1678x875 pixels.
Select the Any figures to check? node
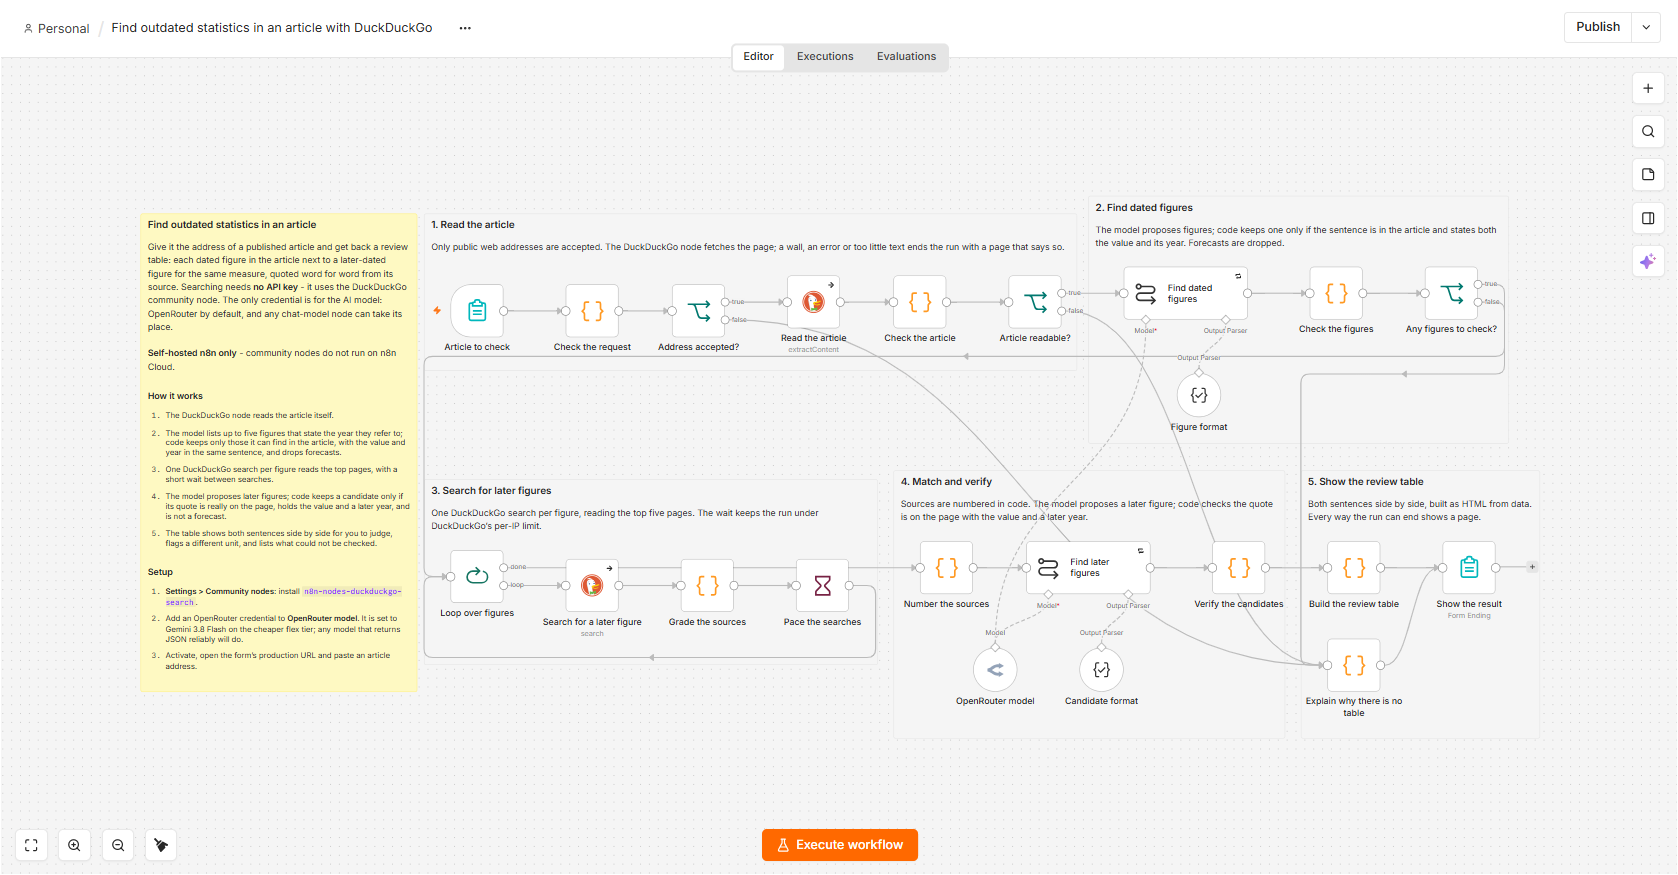[x=1451, y=293]
